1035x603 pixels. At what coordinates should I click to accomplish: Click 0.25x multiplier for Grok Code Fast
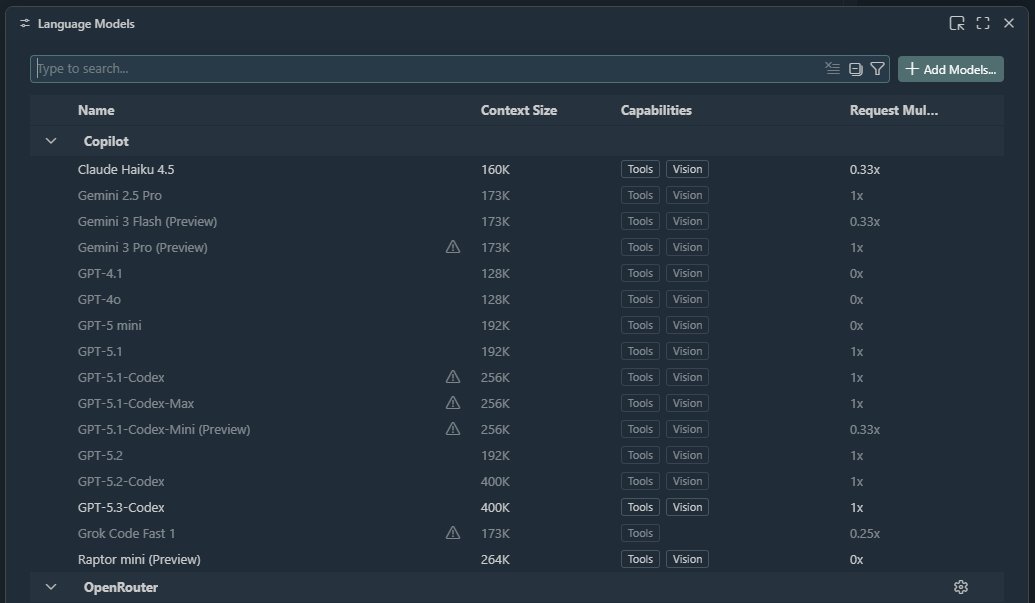click(x=865, y=533)
